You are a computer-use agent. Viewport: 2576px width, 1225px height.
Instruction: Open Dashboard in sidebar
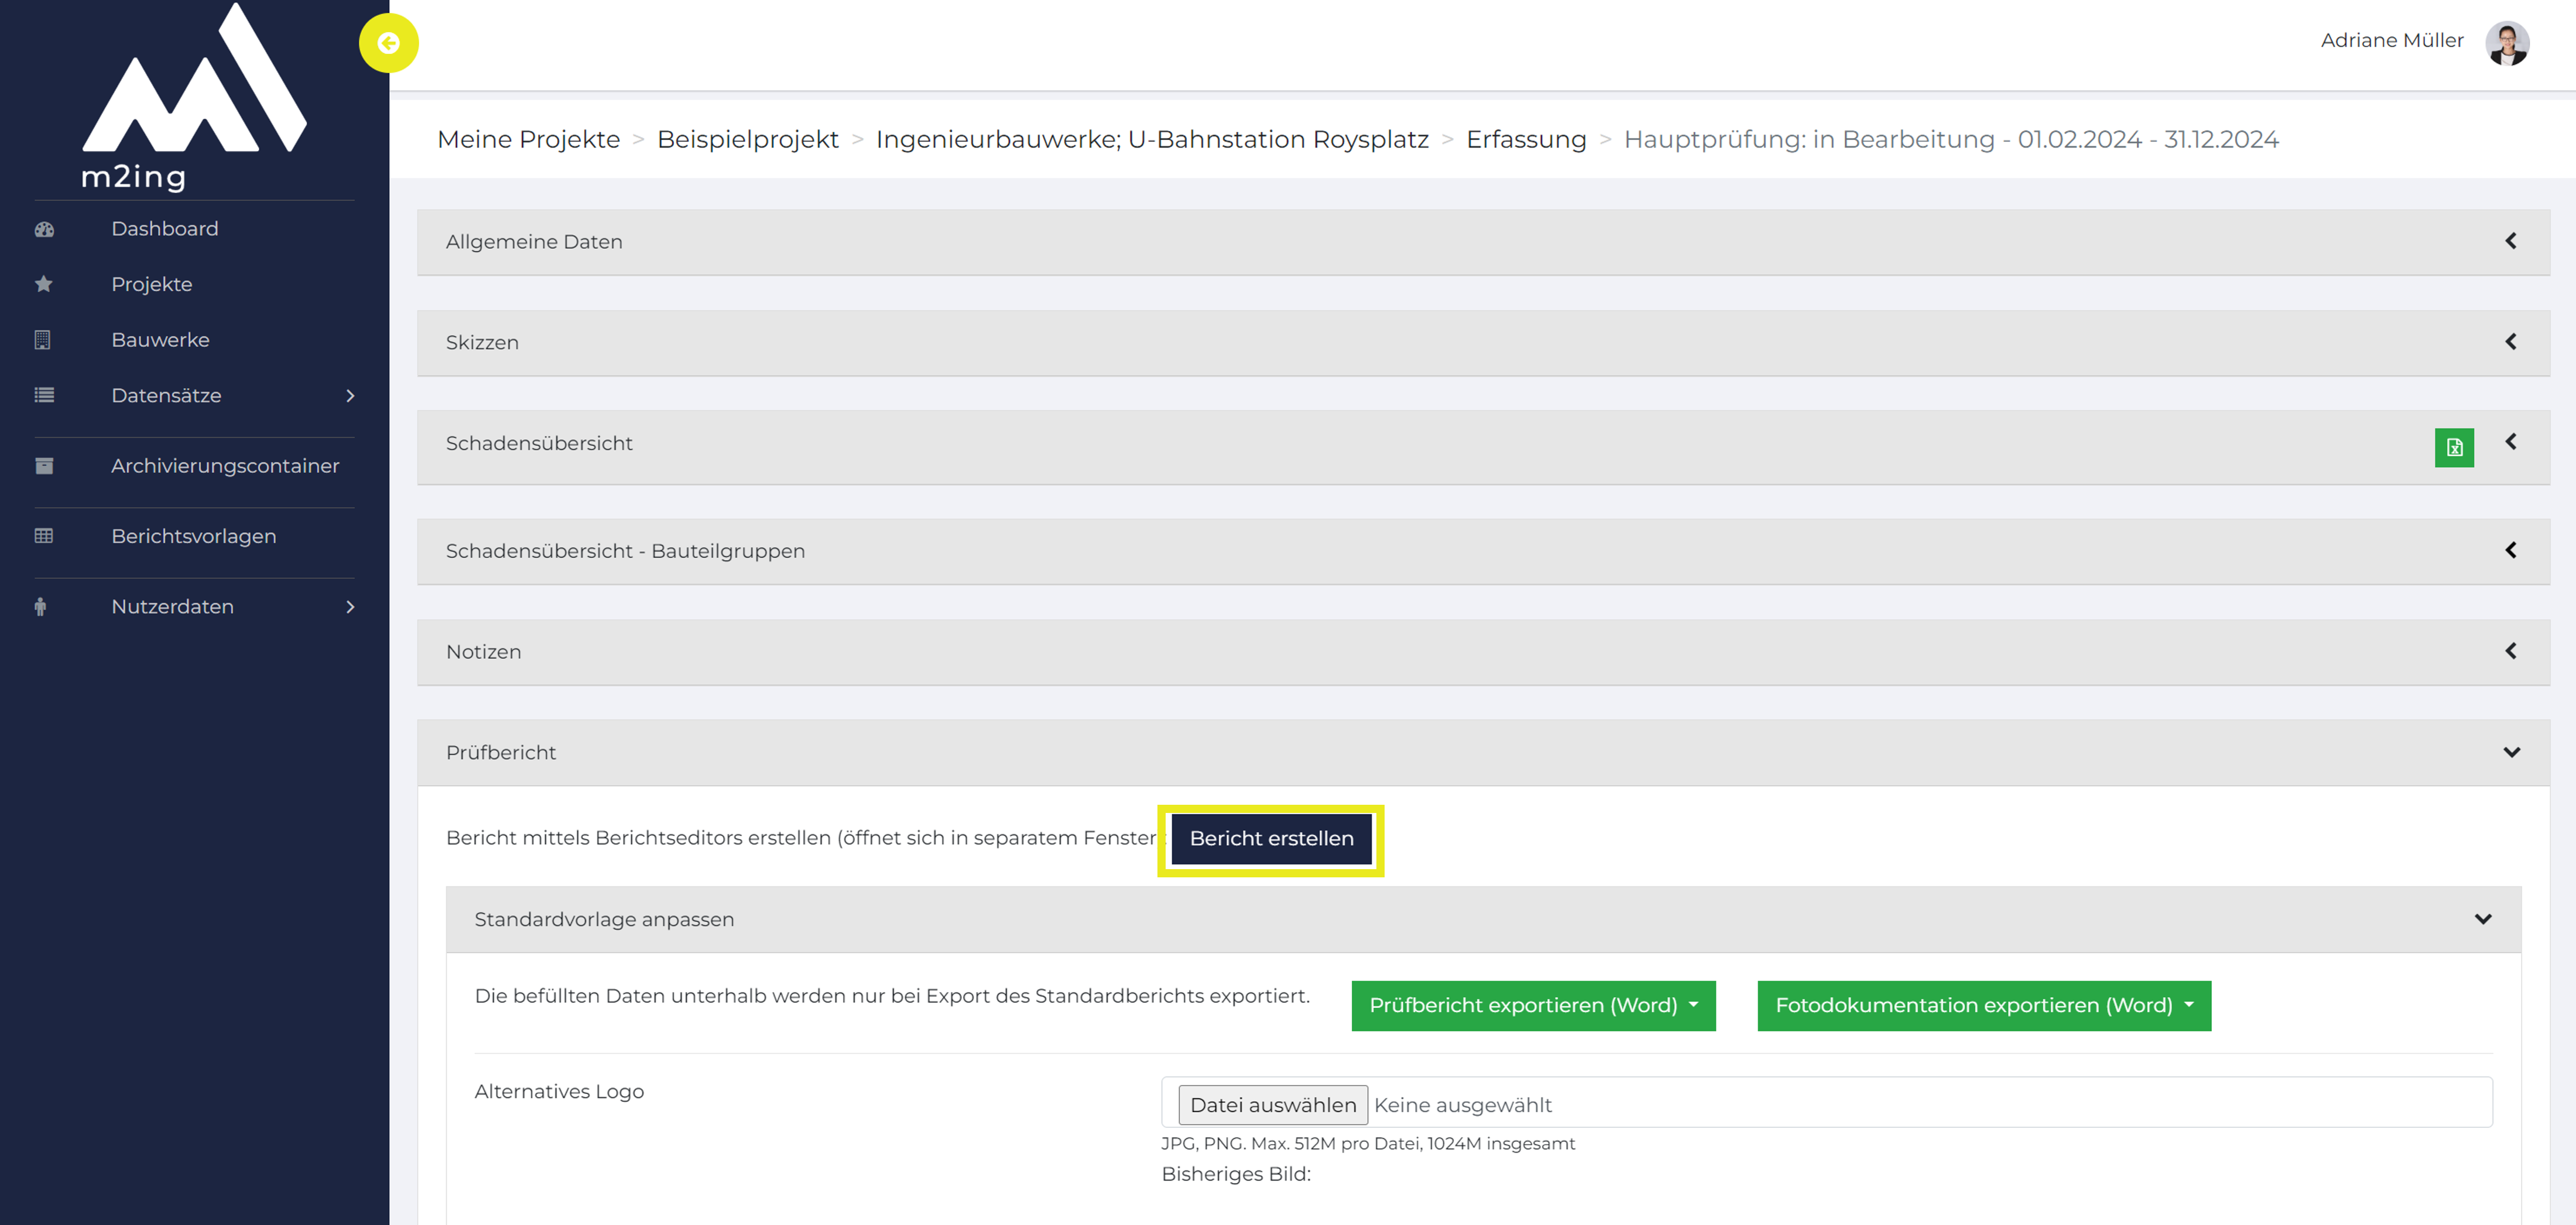(x=165, y=229)
